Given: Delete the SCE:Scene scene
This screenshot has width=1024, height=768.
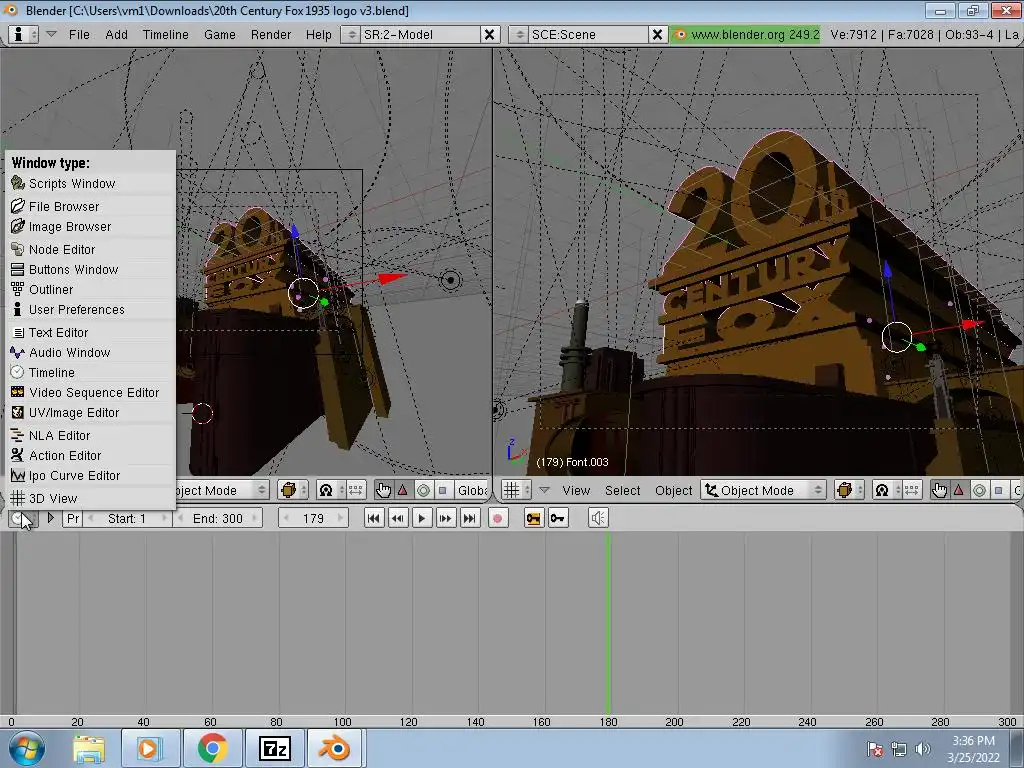Looking at the screenshot, I should 657,35.
